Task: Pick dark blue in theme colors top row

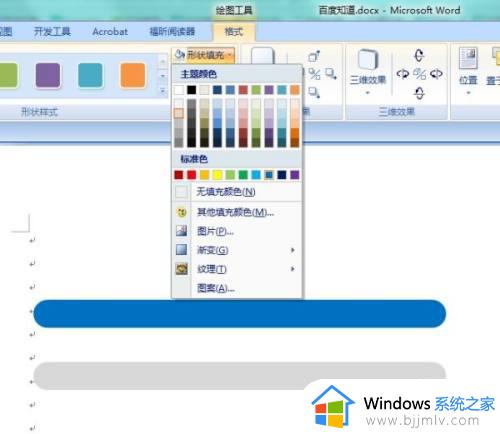Action: click(x=217, y=90)
